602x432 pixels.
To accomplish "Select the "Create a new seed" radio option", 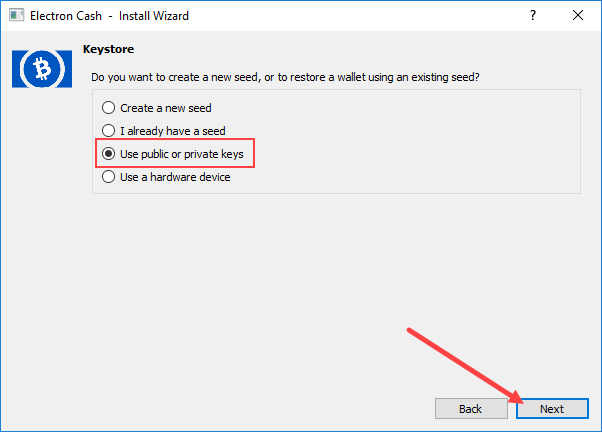I will (x=157, y=108).
